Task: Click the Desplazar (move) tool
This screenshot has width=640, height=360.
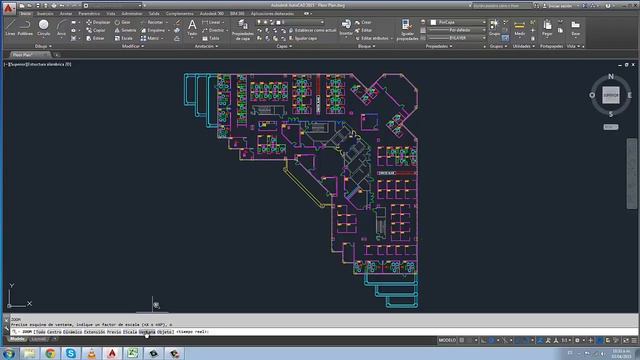Action: tap(98, 22)
